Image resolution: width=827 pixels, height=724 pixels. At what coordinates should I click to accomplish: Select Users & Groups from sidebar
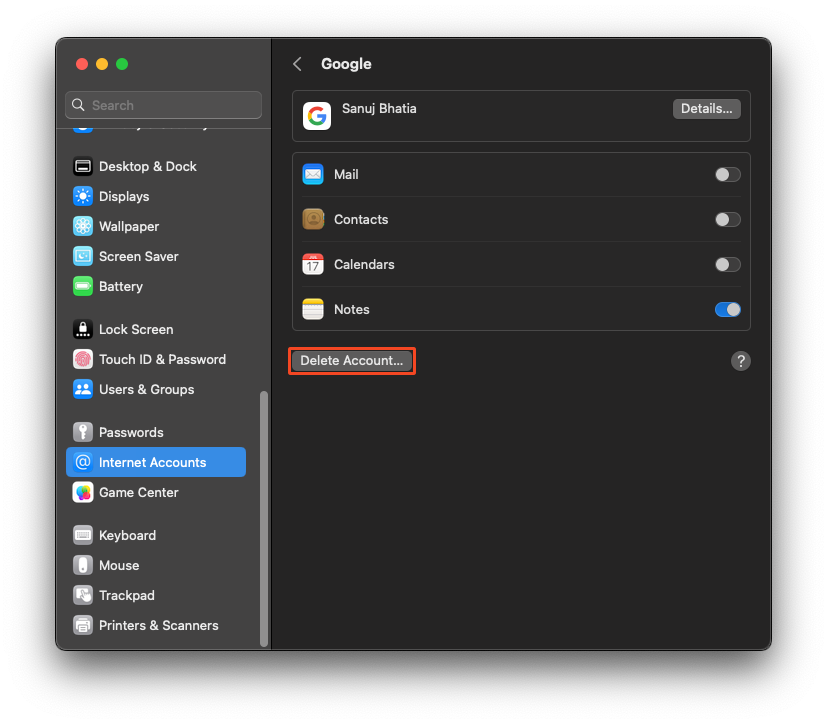pos(82,389)
